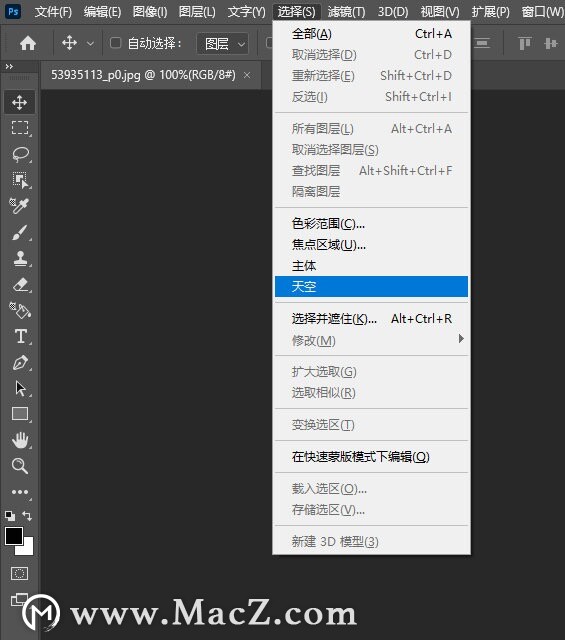Screen dimensions: 565x640
Task: Open the 3D(D) menu
Action: click(393, 12)
